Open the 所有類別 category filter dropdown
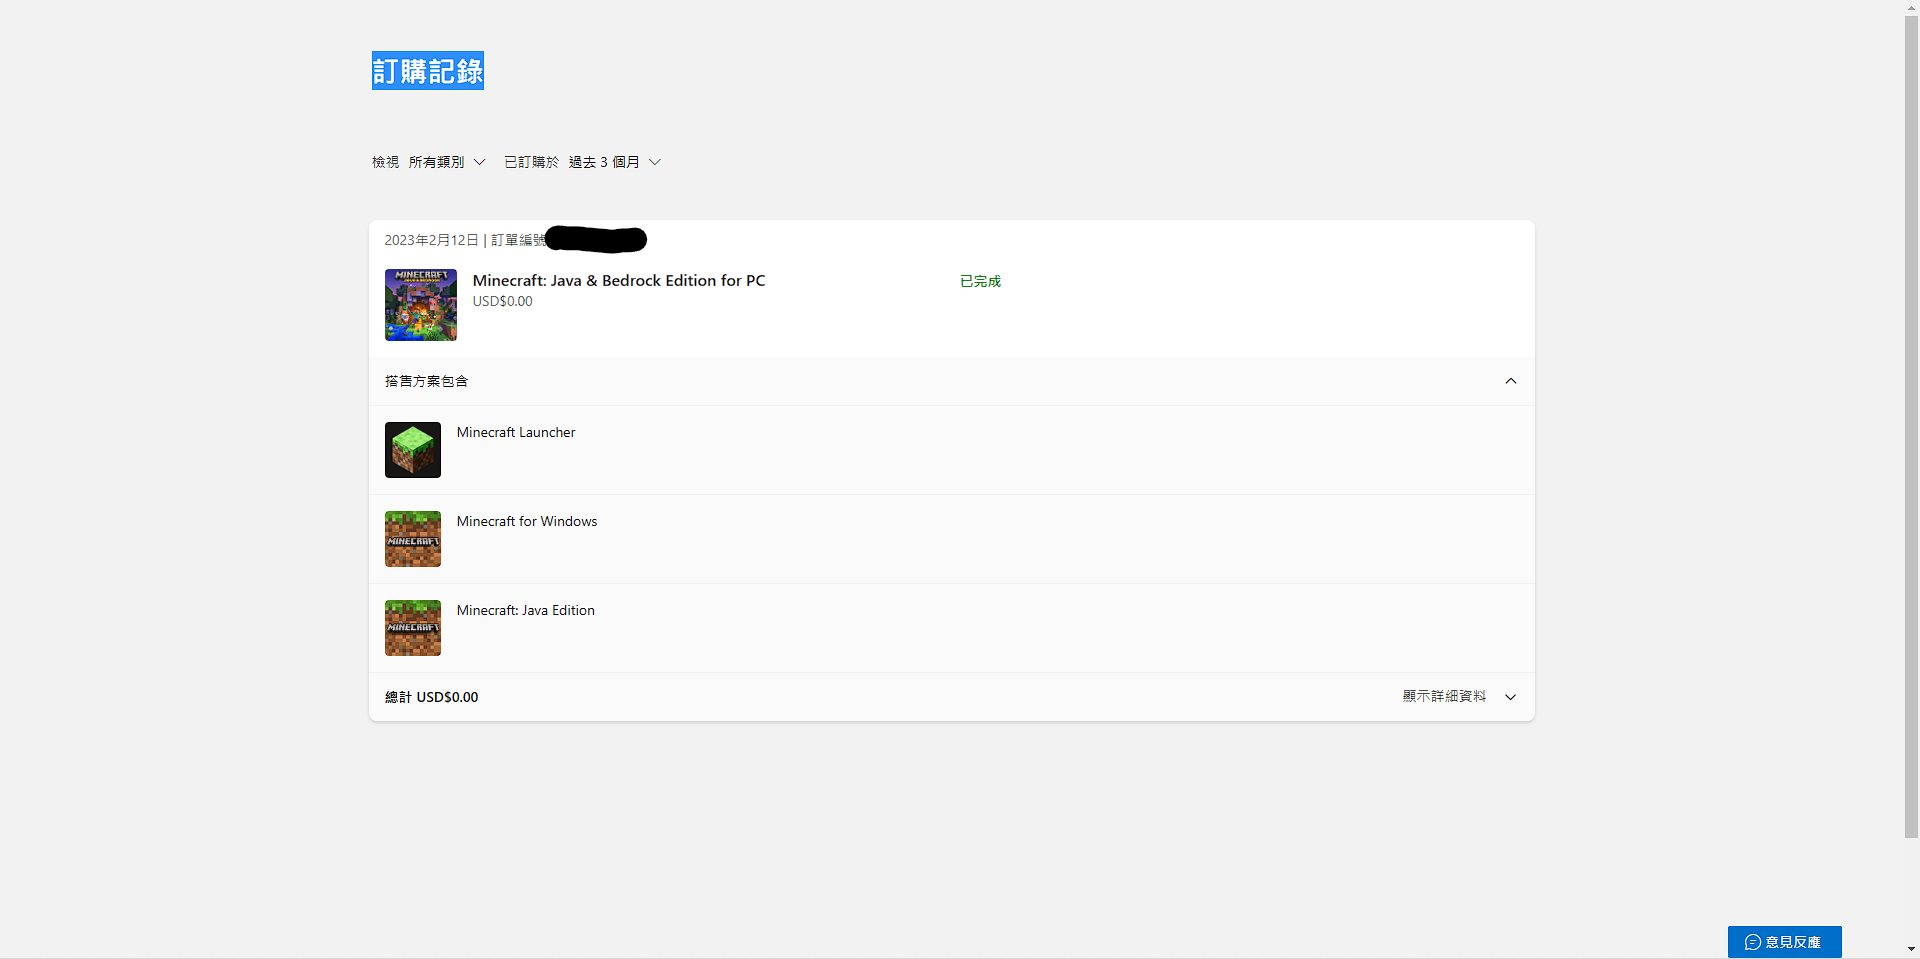Viewport: 1920px width, 959px height. 446,162
